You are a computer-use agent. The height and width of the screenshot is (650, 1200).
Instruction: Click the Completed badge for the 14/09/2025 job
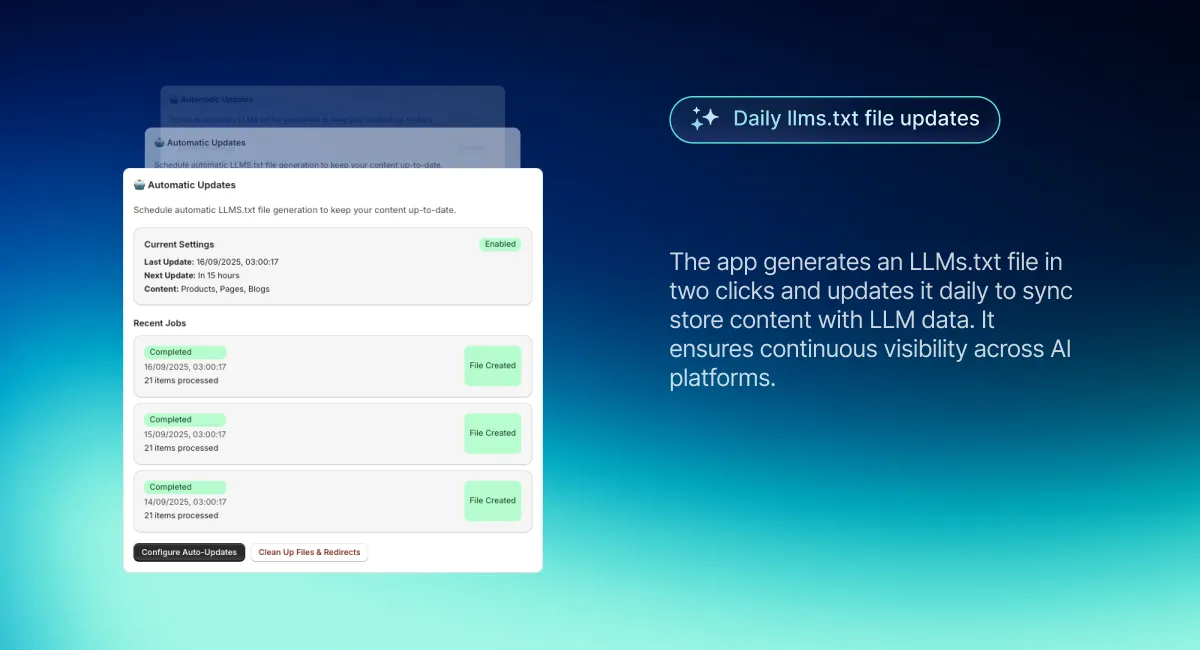point(185,487)
